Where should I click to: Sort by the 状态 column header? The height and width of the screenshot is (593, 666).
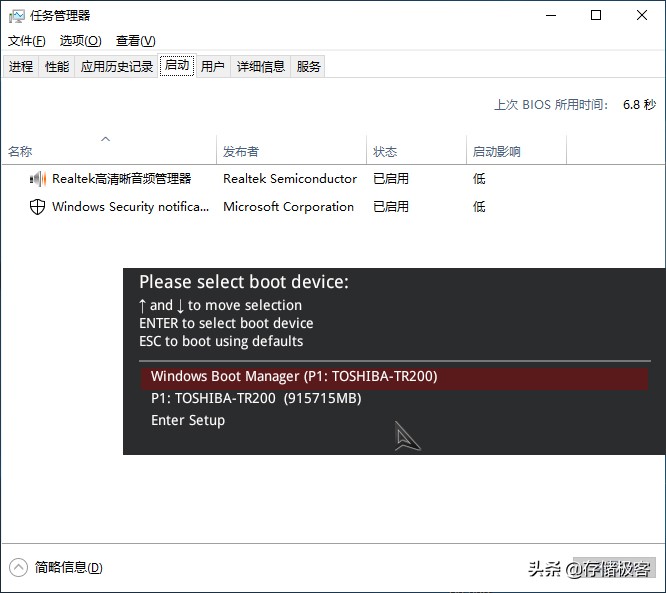[416, 150]
